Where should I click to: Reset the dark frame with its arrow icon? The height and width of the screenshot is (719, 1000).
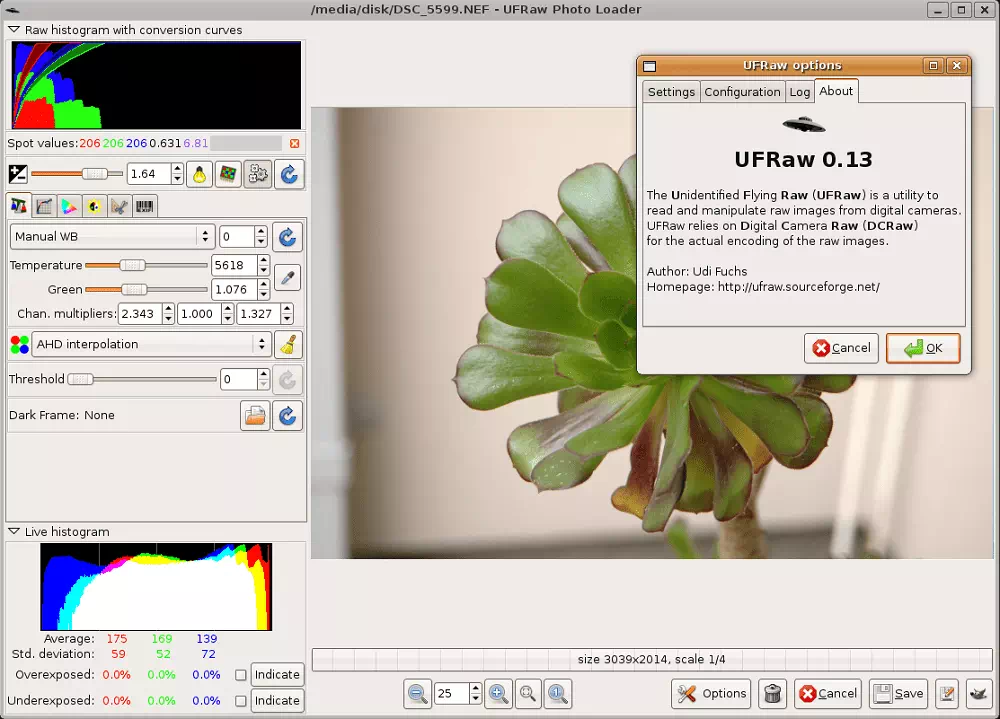(x=288, y=416)
